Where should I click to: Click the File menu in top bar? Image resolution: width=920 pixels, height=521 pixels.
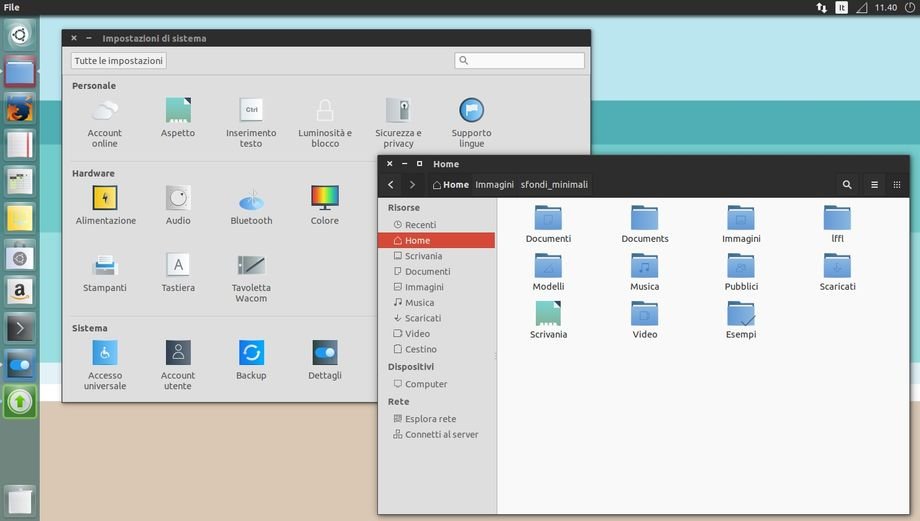(x=12, y=7)
